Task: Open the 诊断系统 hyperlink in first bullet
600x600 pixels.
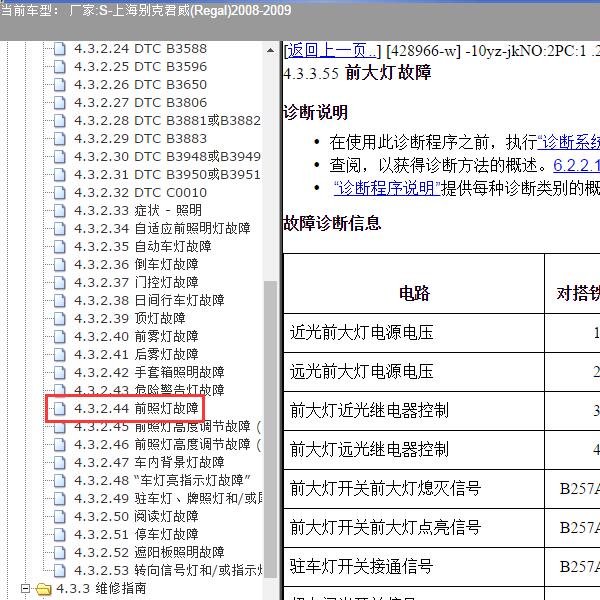Action: 569,142
